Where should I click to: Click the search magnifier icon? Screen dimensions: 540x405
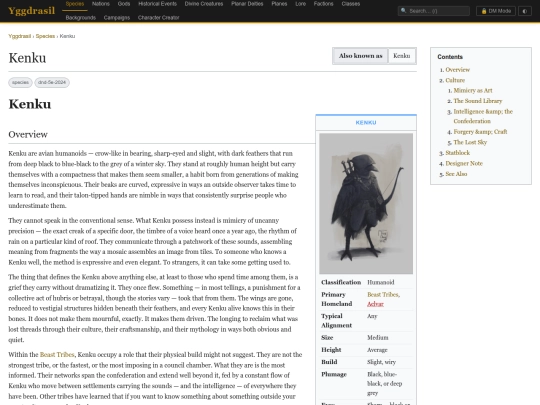coord(404,11)
